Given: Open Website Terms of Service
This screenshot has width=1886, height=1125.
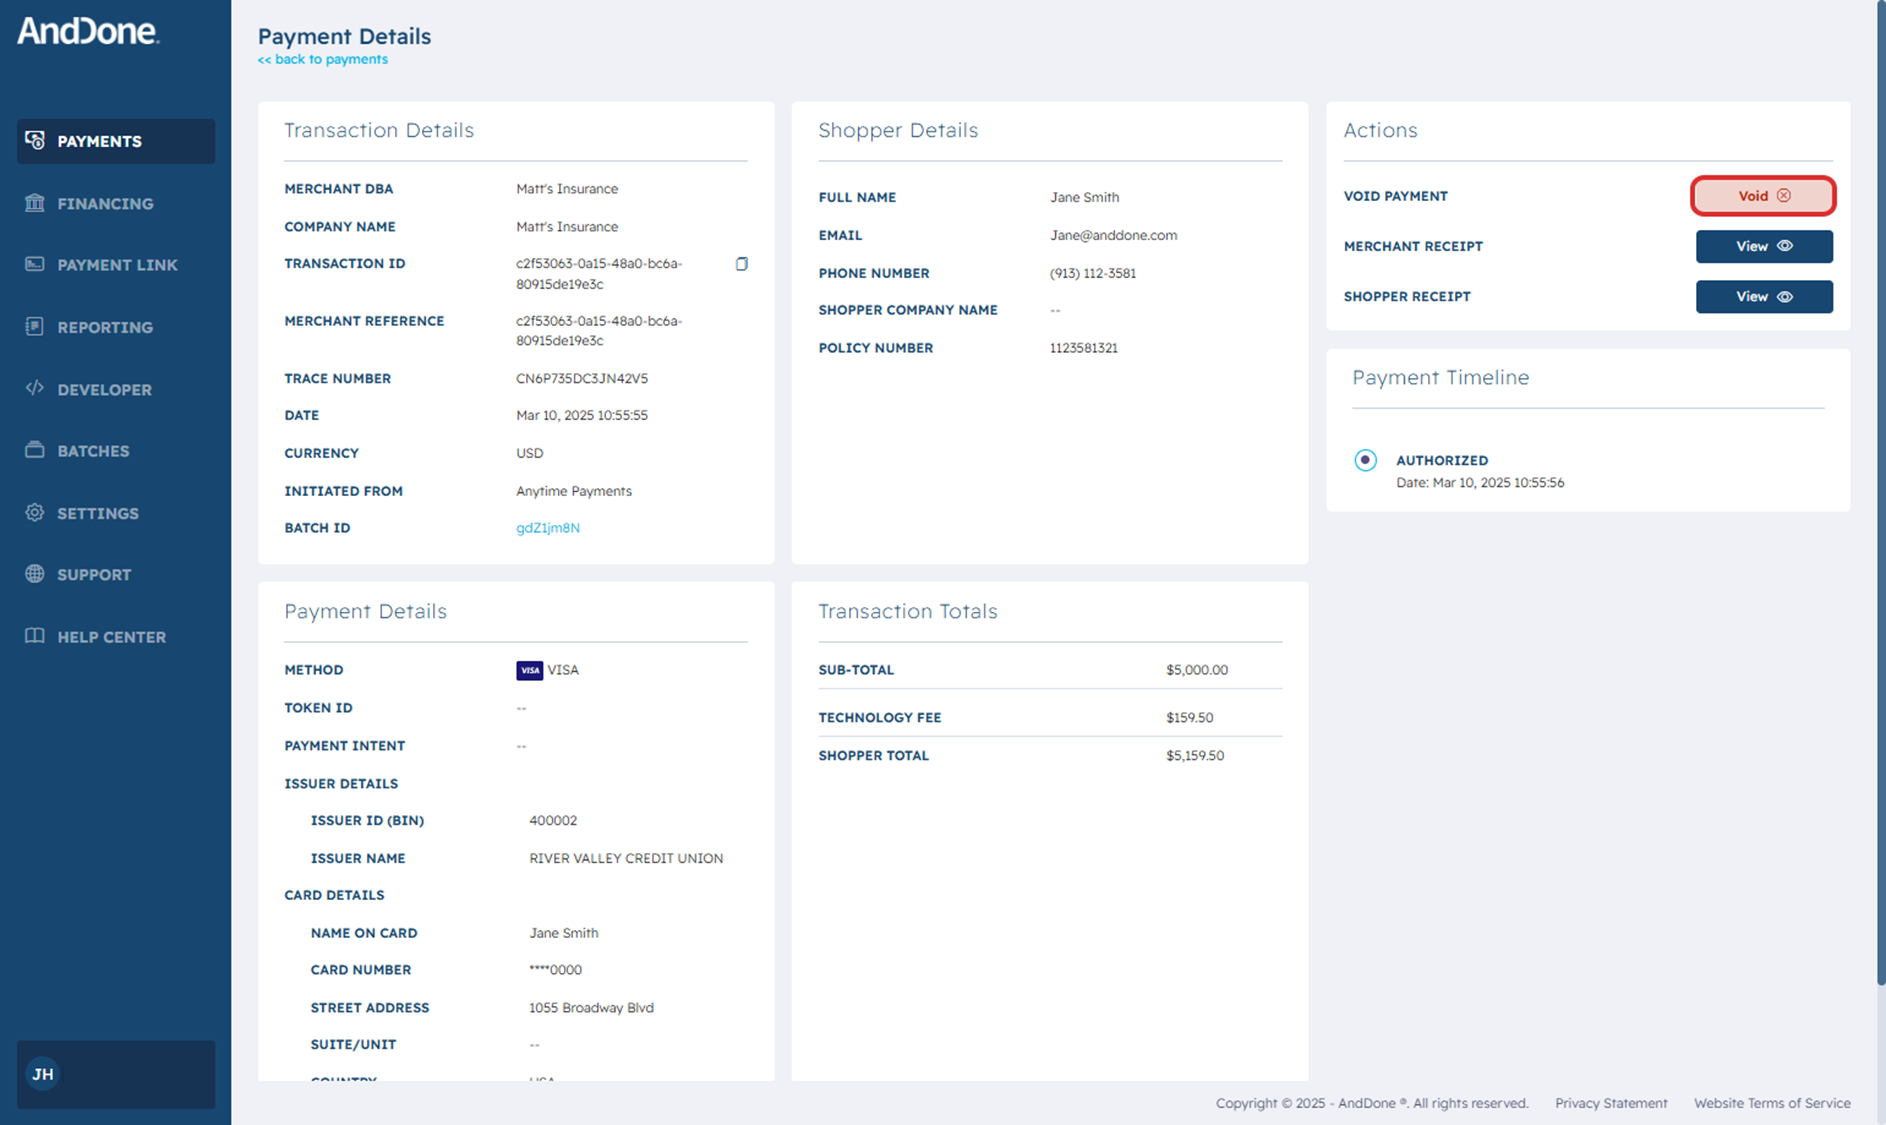Looking at the screenshot, I should click(x=1771, y=1103).
